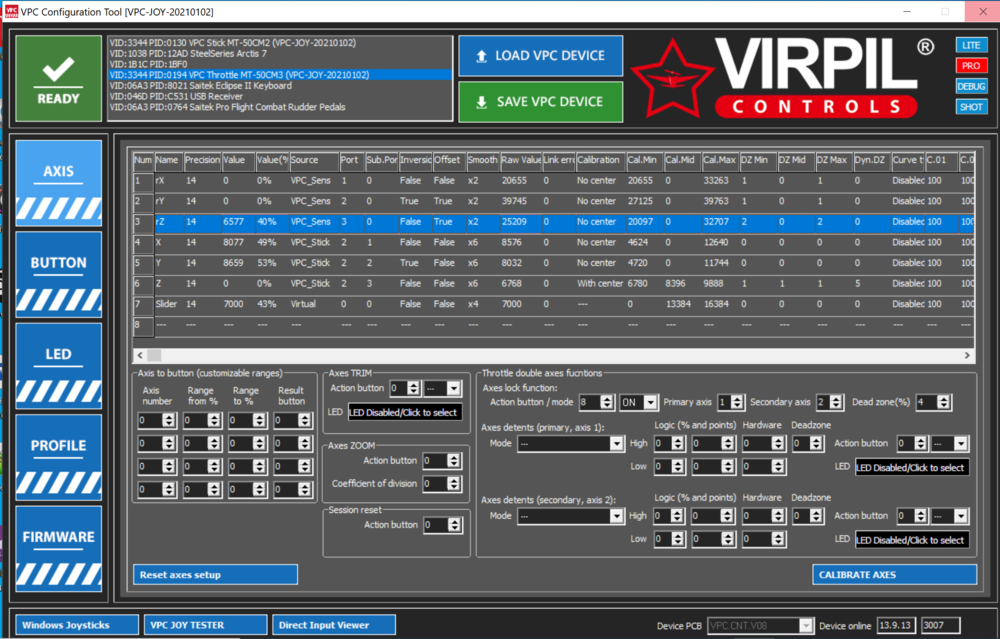1000x639 pixels.
Task: Select VPC Stick MT-50CM2 device in list
Action: pyautogui.click(x=280, y=43)
